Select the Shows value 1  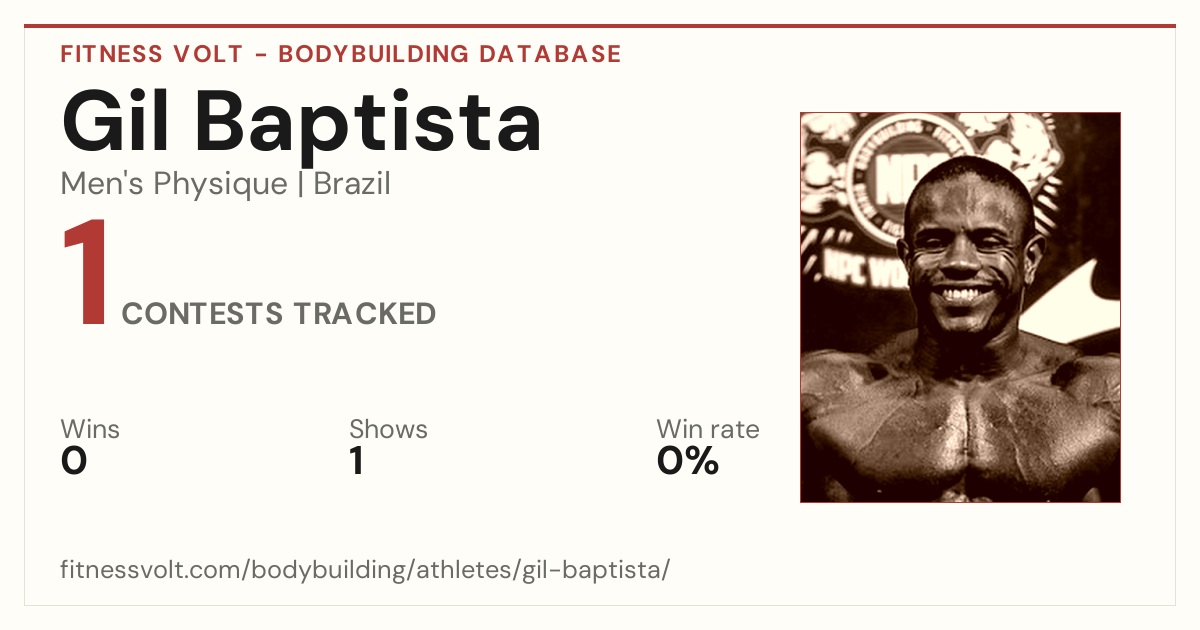pos(356,461)
